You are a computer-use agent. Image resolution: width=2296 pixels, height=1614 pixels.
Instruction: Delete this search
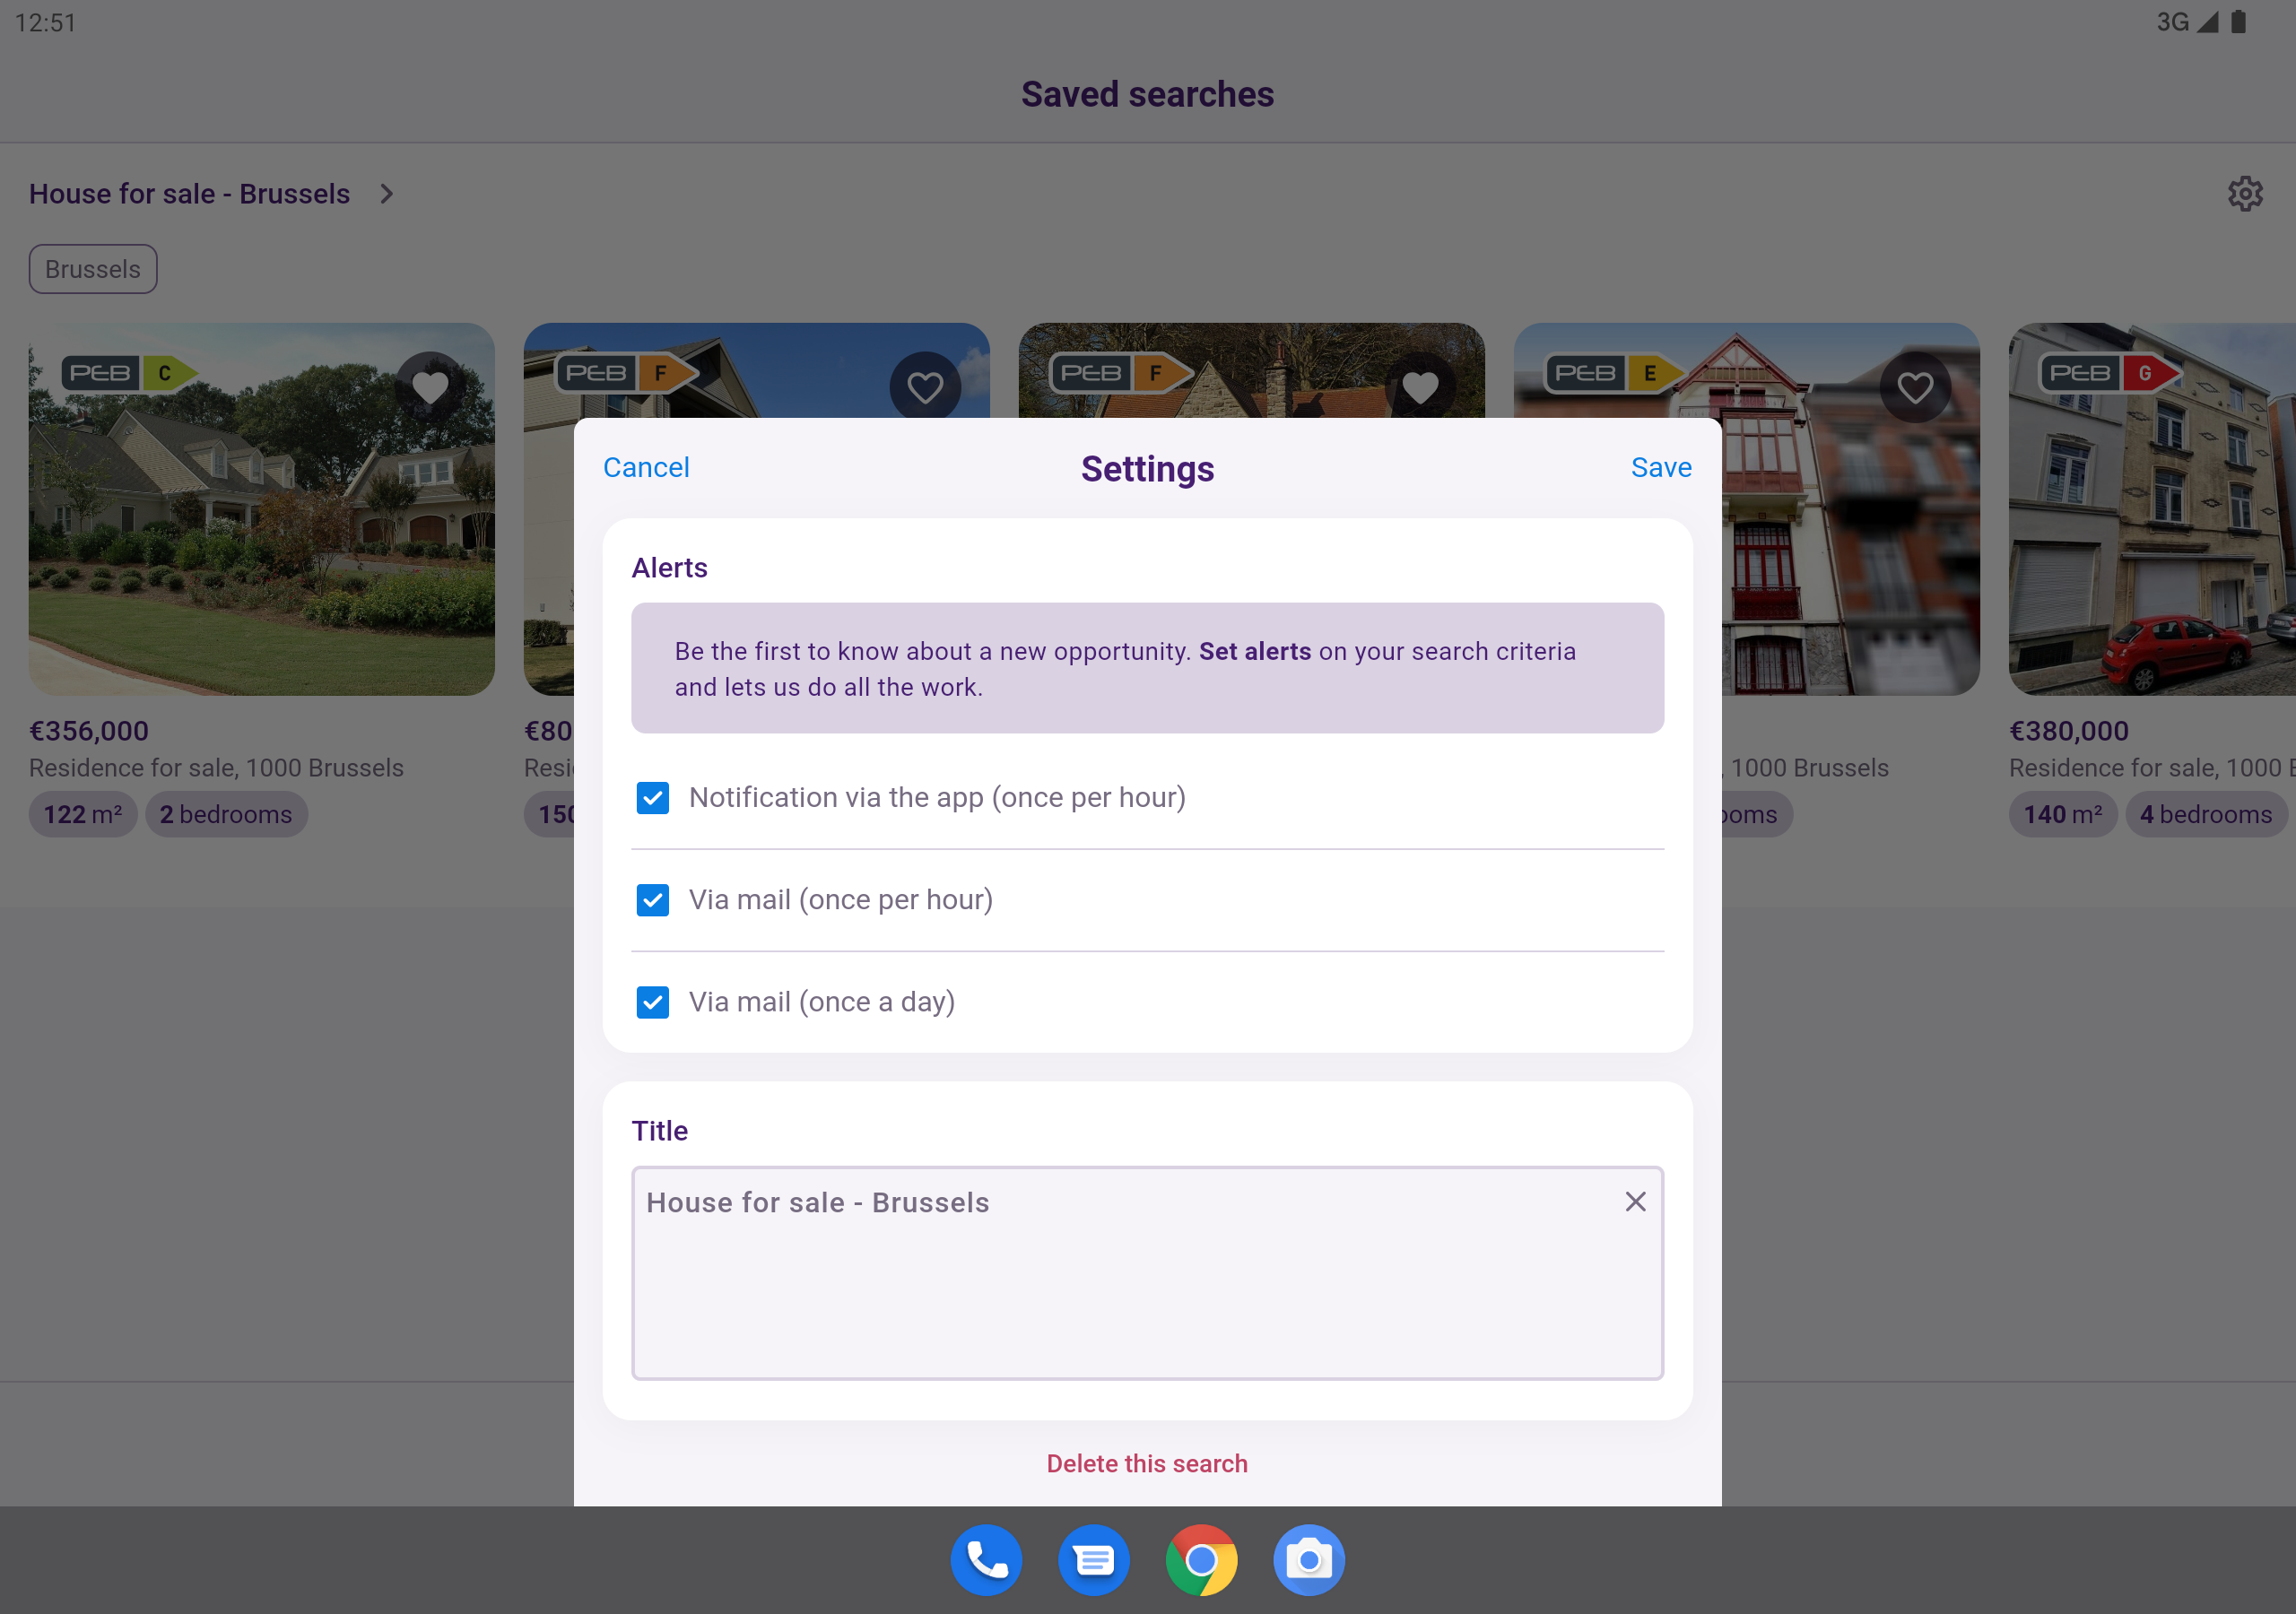pyautogui.click(x=1146, y=1463)
